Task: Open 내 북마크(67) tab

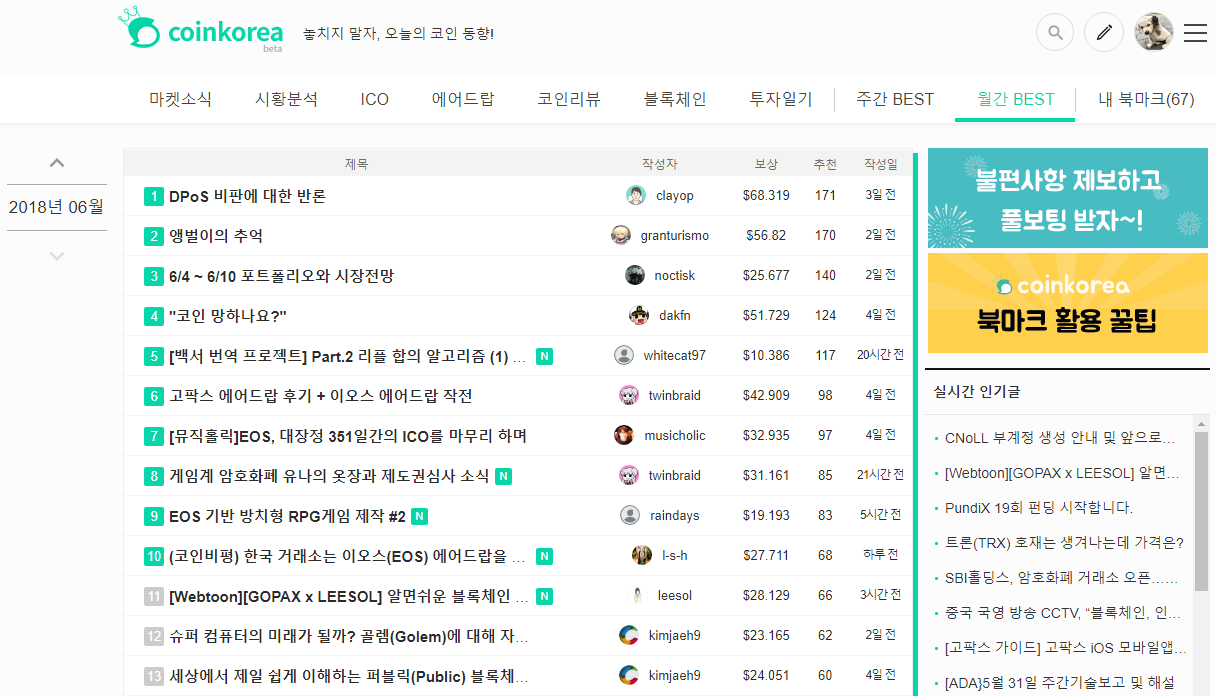Action: pyautogui.click(x=1146, y=99)
